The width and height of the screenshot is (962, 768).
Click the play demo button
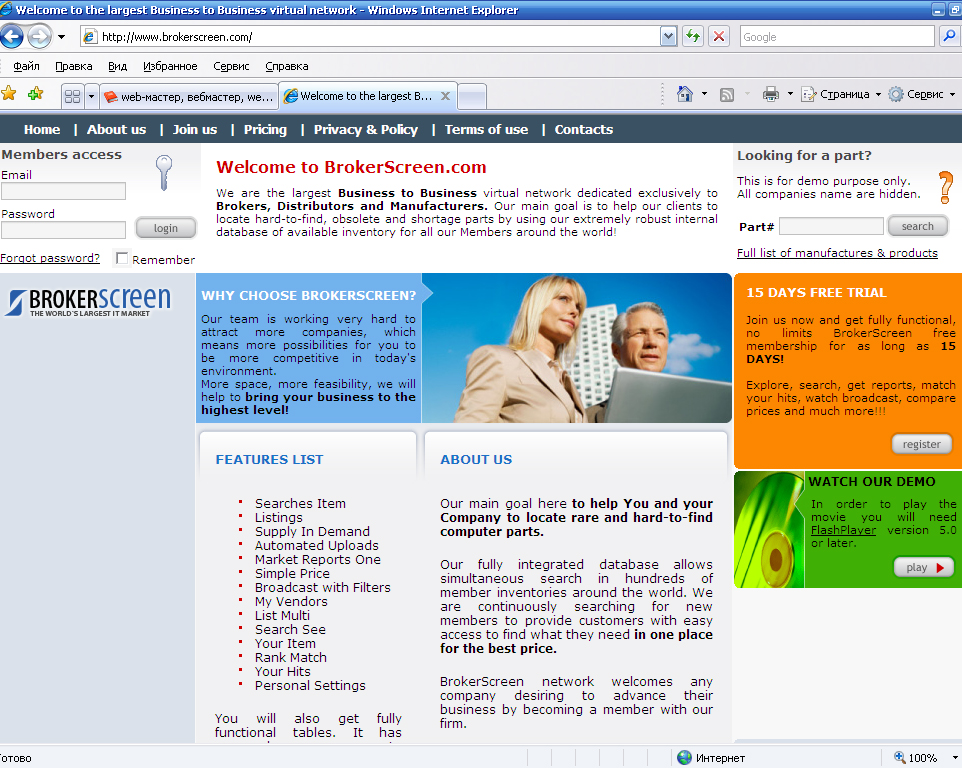[x=923, y=567]
